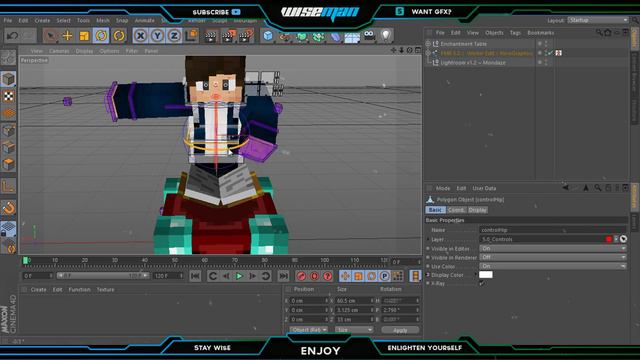Toggle visibility dots for Lightroom object
The image size is (640, 360).
[x=546, y=62]
